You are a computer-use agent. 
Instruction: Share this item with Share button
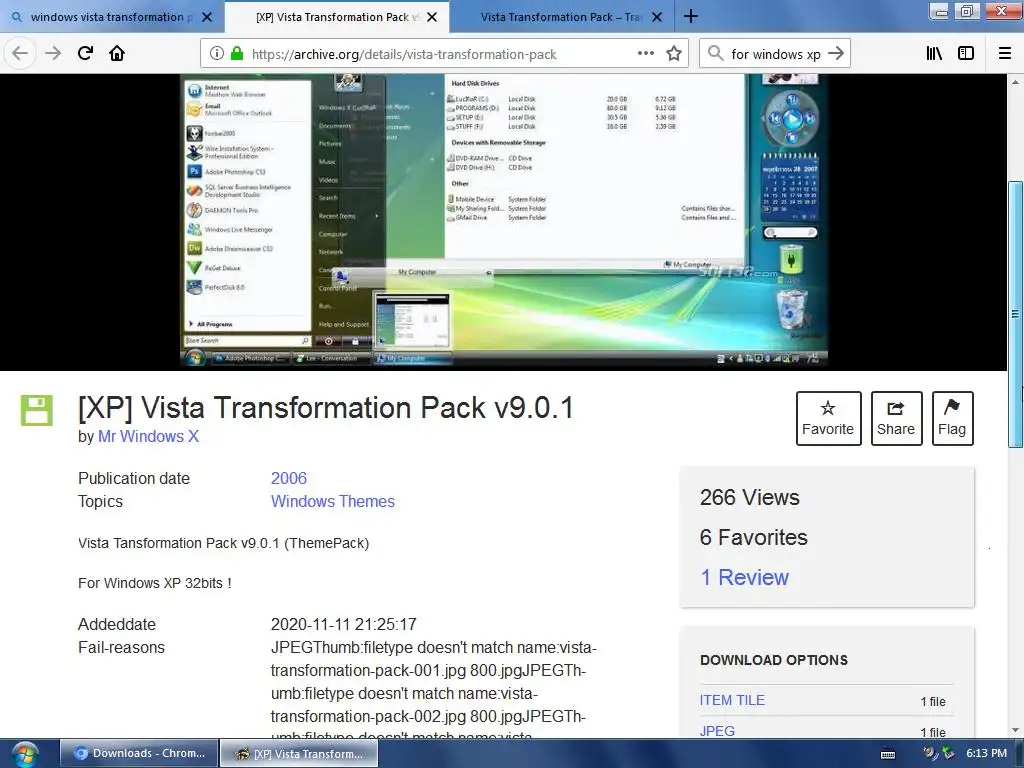(896, 419)
